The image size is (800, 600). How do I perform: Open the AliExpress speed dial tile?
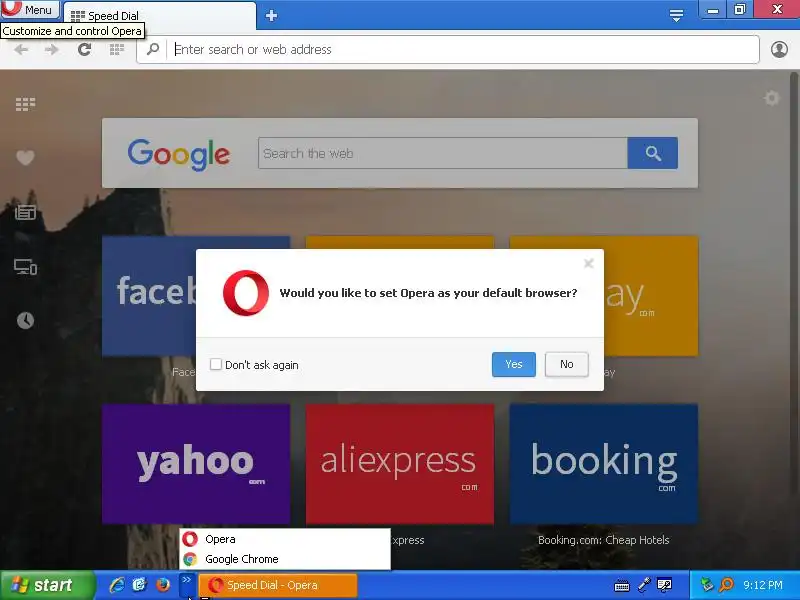(399, 464)
